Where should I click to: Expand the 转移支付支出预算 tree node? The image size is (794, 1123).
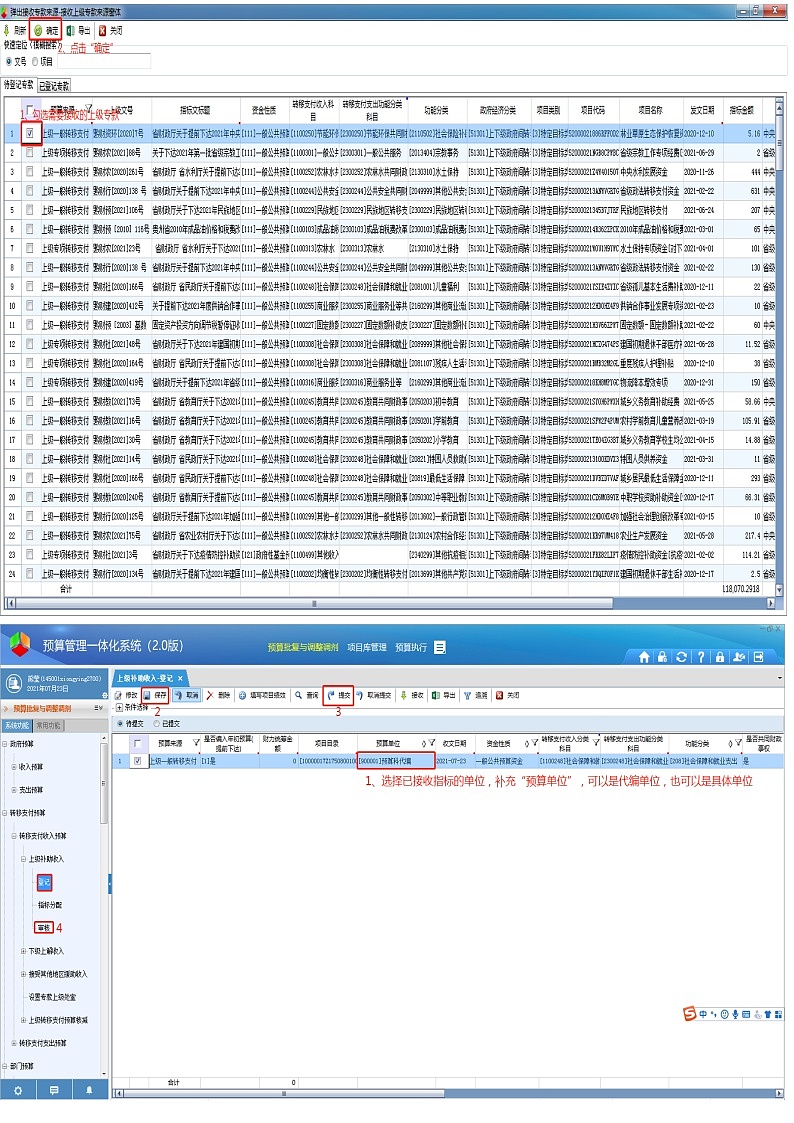[x=14, y=1042]
